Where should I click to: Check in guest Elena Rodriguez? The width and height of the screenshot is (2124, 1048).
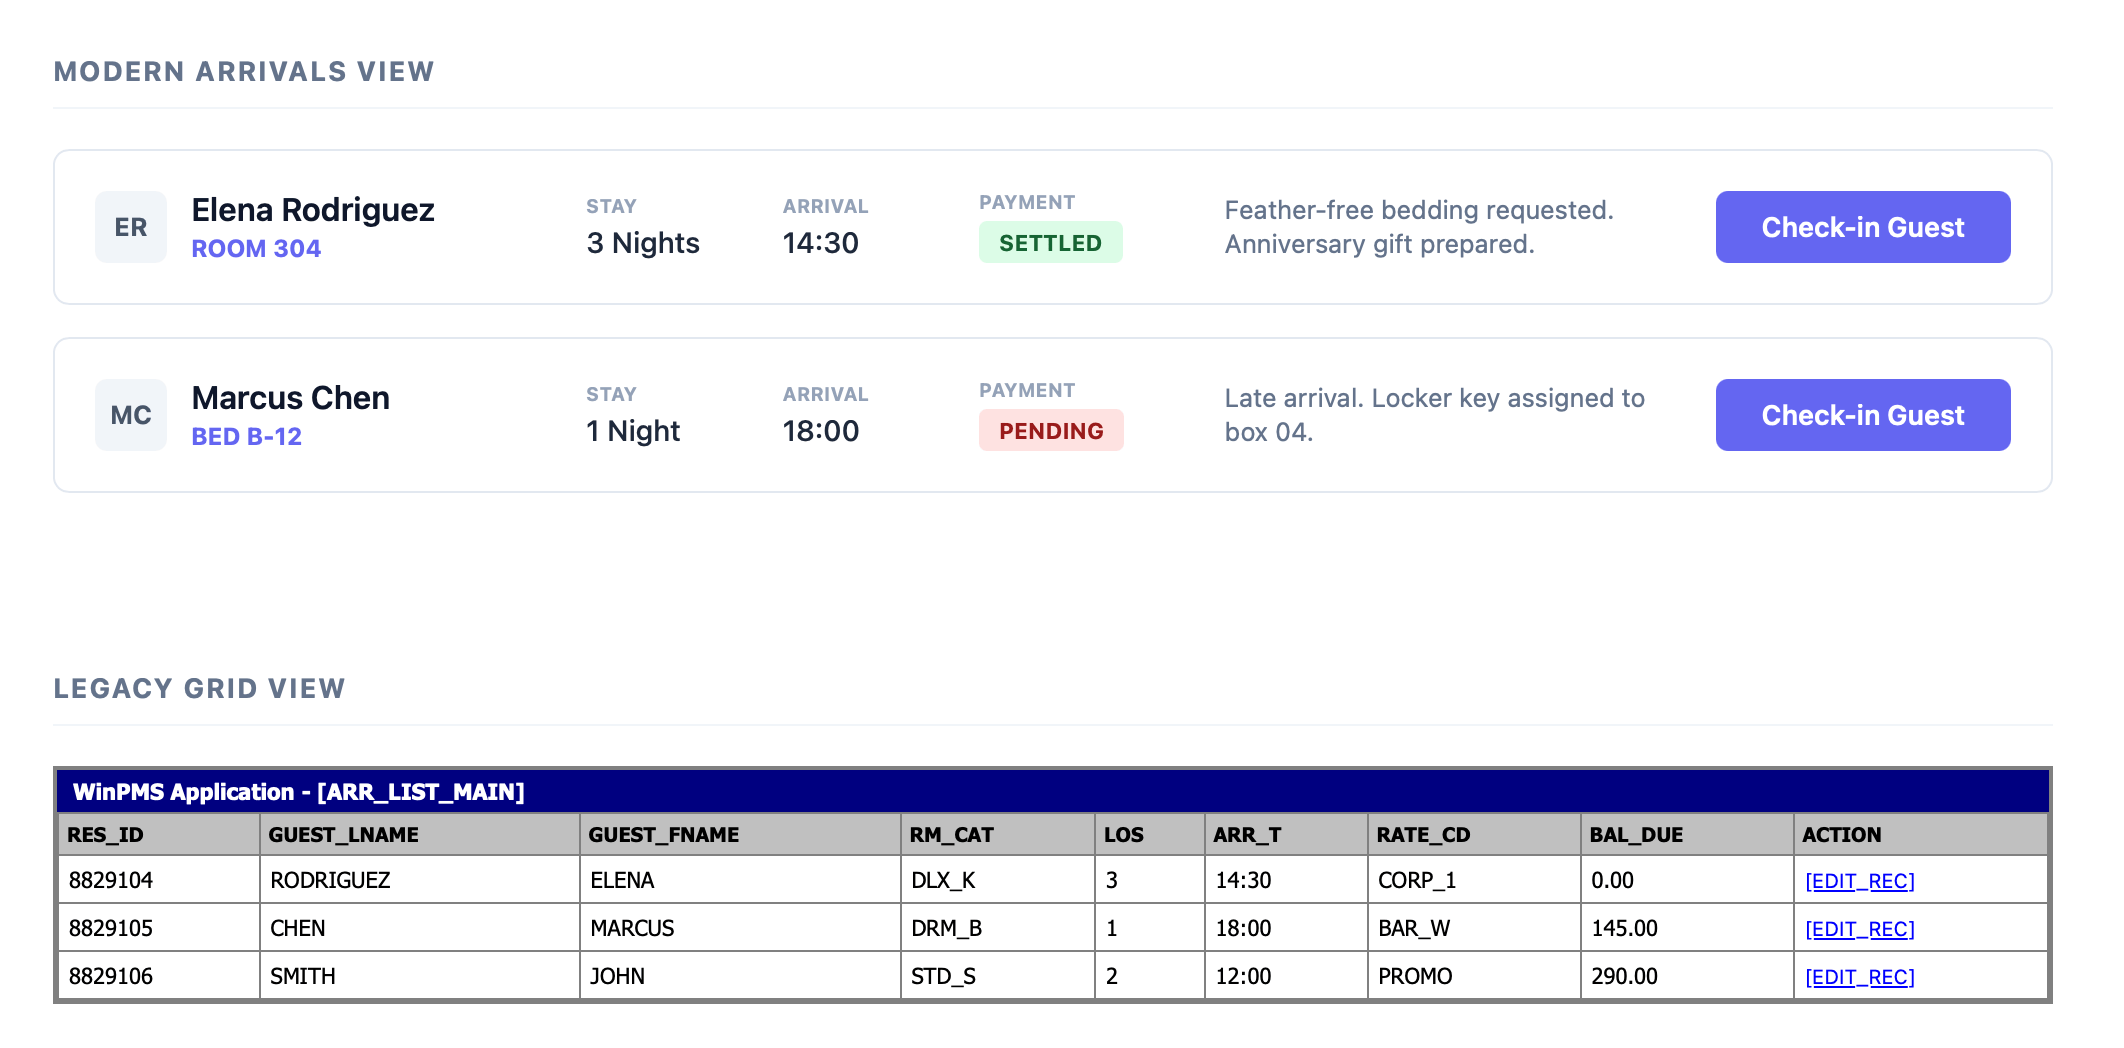tap(1862, 227)
